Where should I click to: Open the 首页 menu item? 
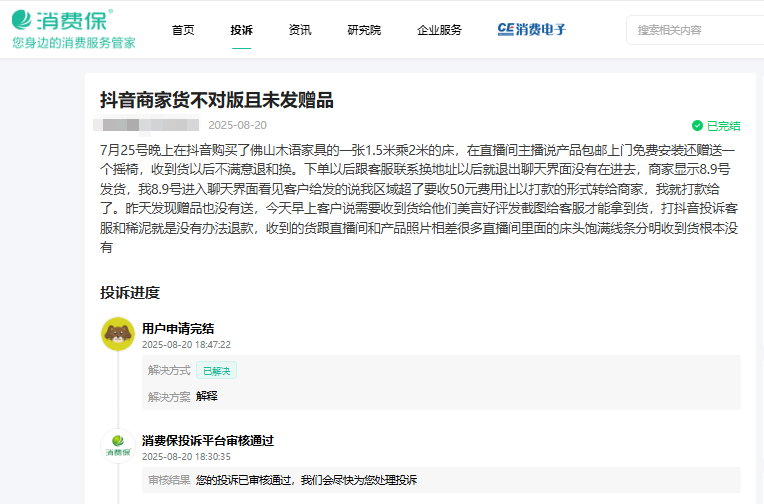tap(183, 30)
